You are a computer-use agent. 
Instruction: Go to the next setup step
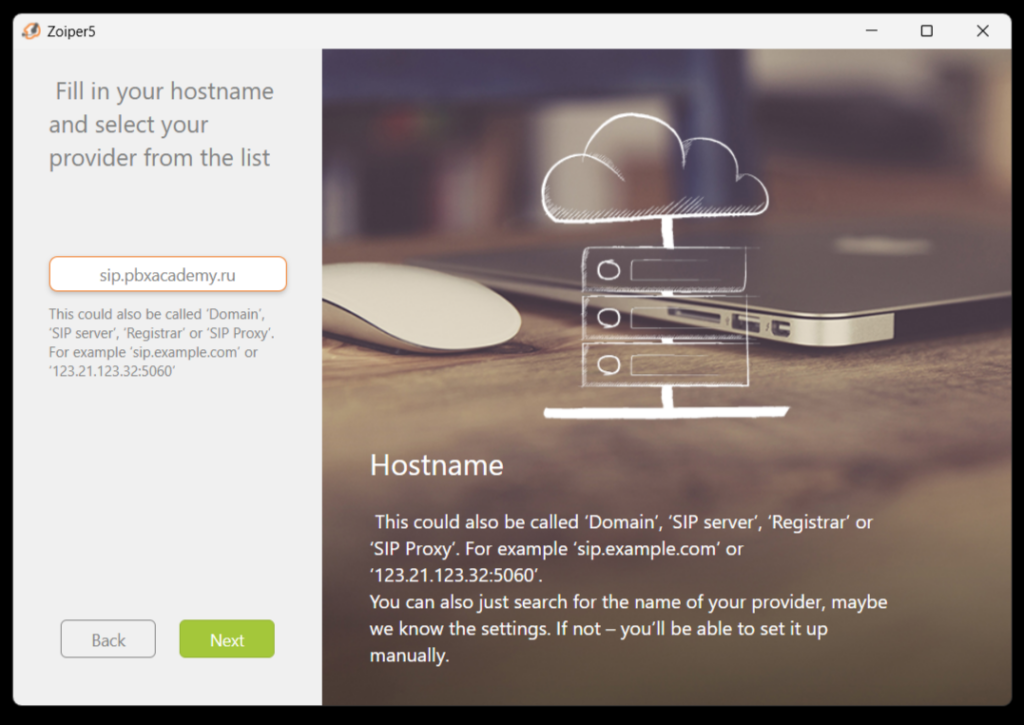[227, 639]
